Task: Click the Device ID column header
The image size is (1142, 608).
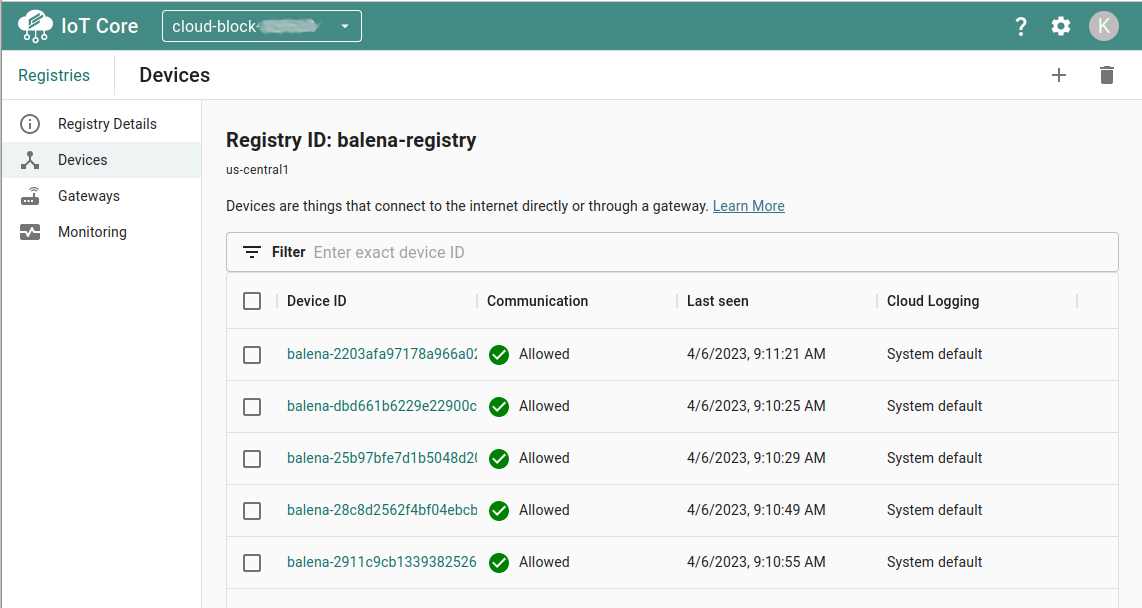Action: click(x=316, y=301)
